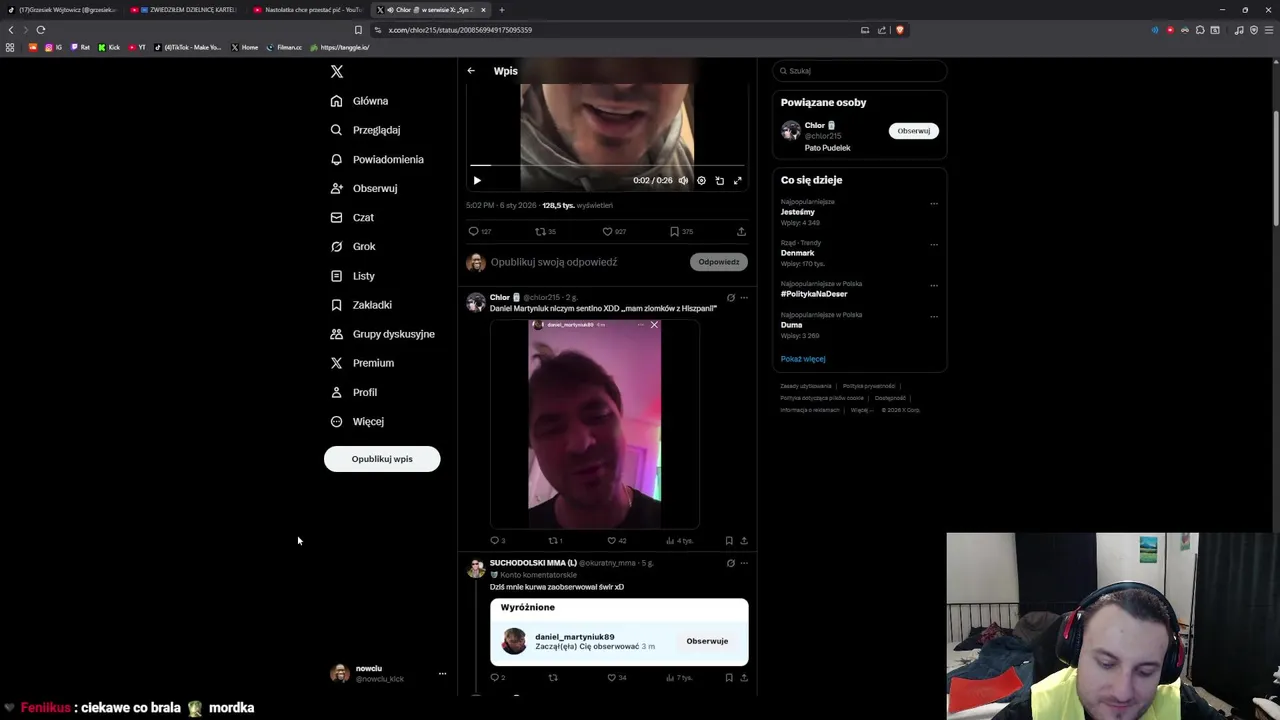Like the SUCHODOLSKI MMA reply (34)
The width and height of the screenshot is (1280, 720).
[x=616, y=678]
